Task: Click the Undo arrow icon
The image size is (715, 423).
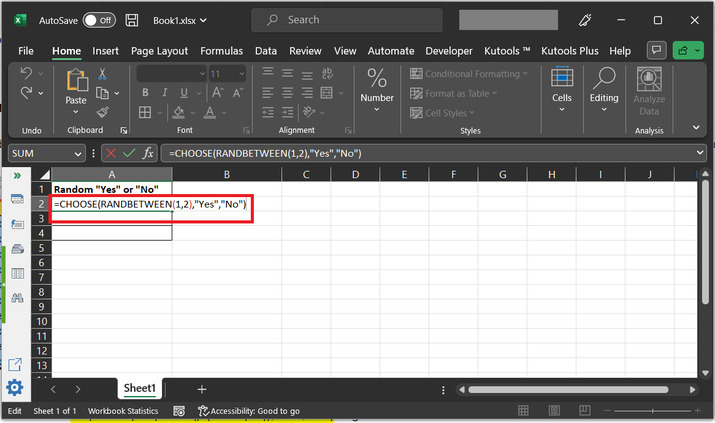Action: [26, 74]
